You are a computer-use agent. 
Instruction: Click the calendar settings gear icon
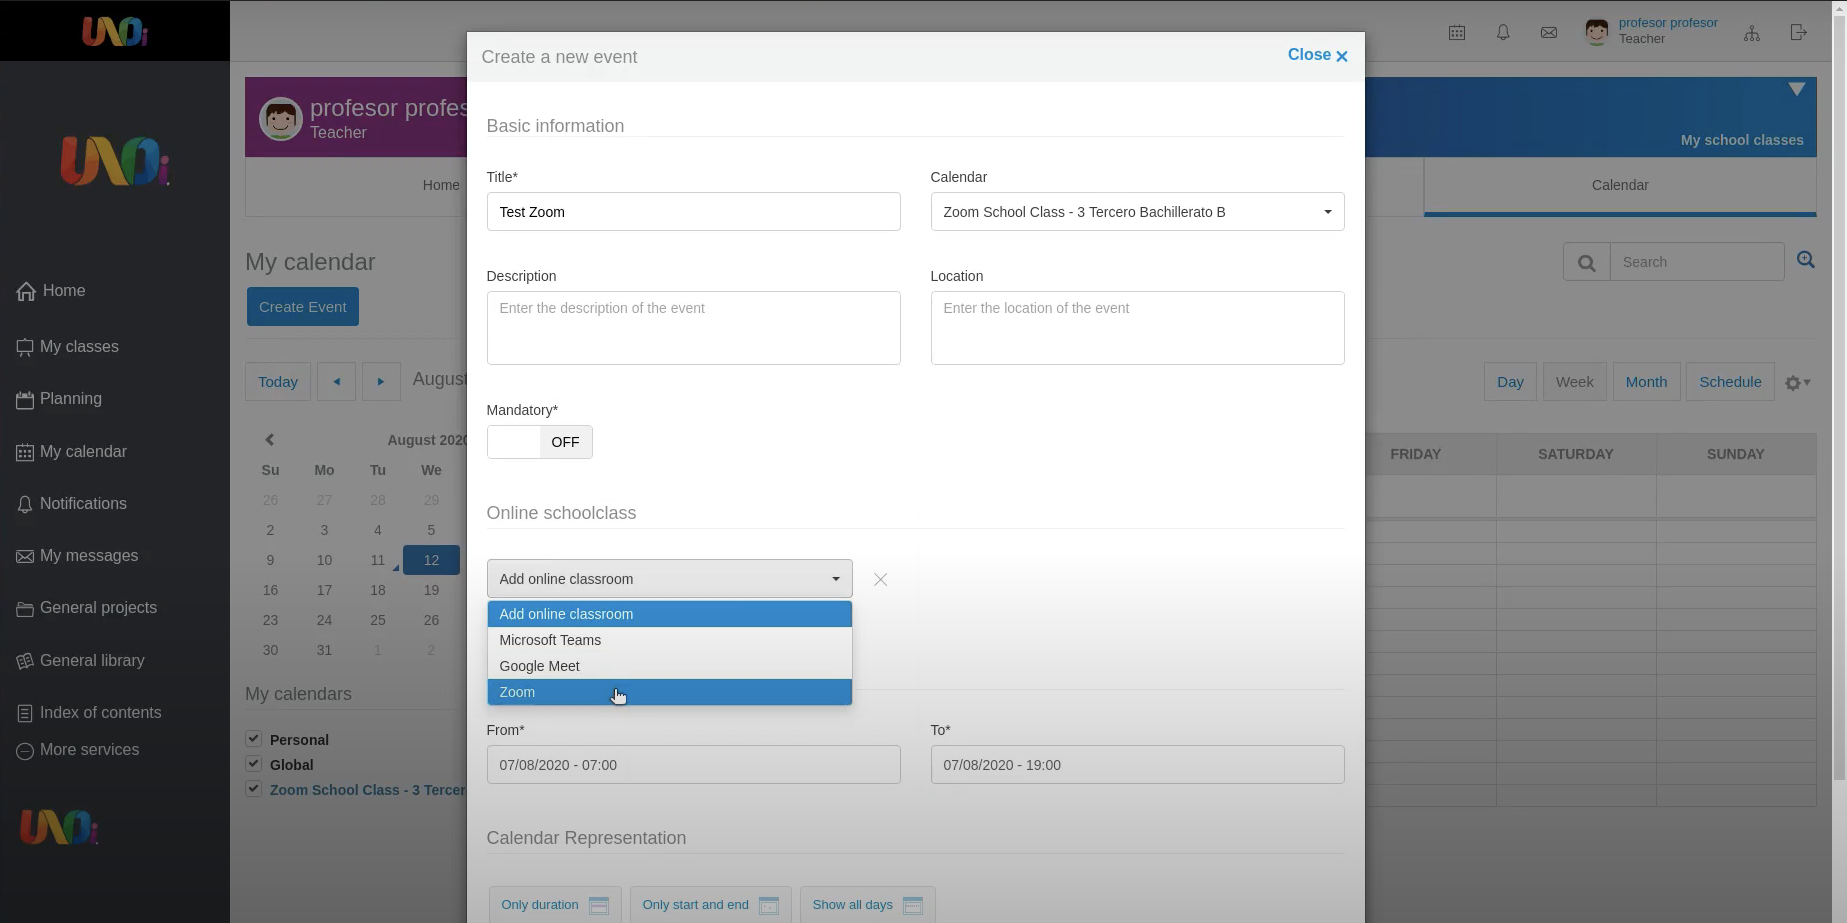(x=1797, y=383)
